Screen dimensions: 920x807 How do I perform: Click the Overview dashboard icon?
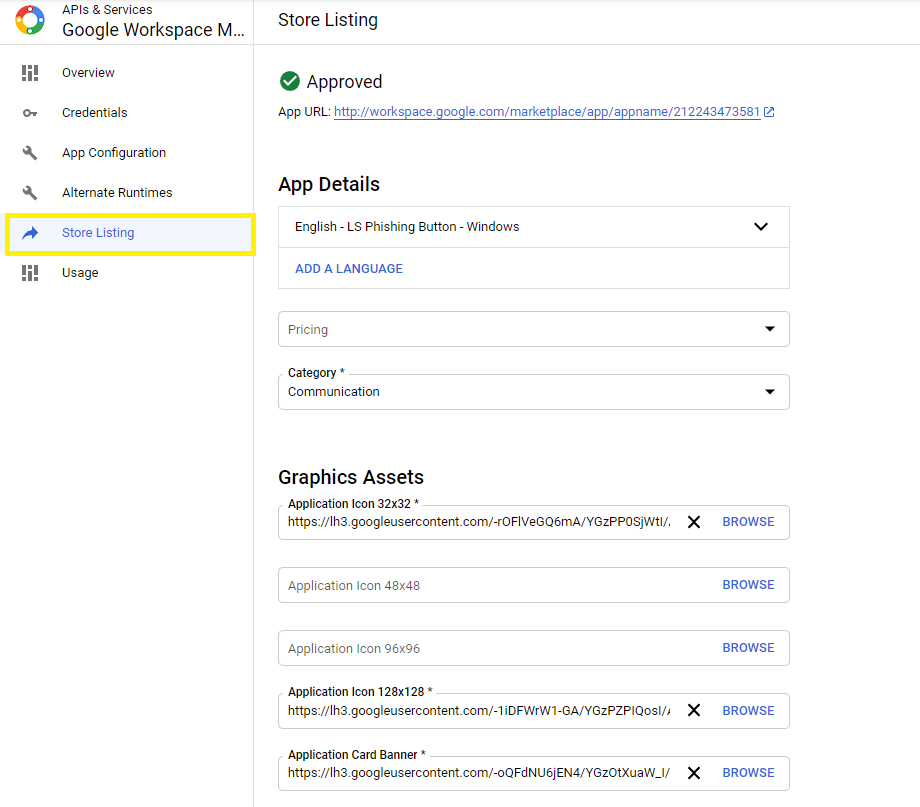(30, 73)
